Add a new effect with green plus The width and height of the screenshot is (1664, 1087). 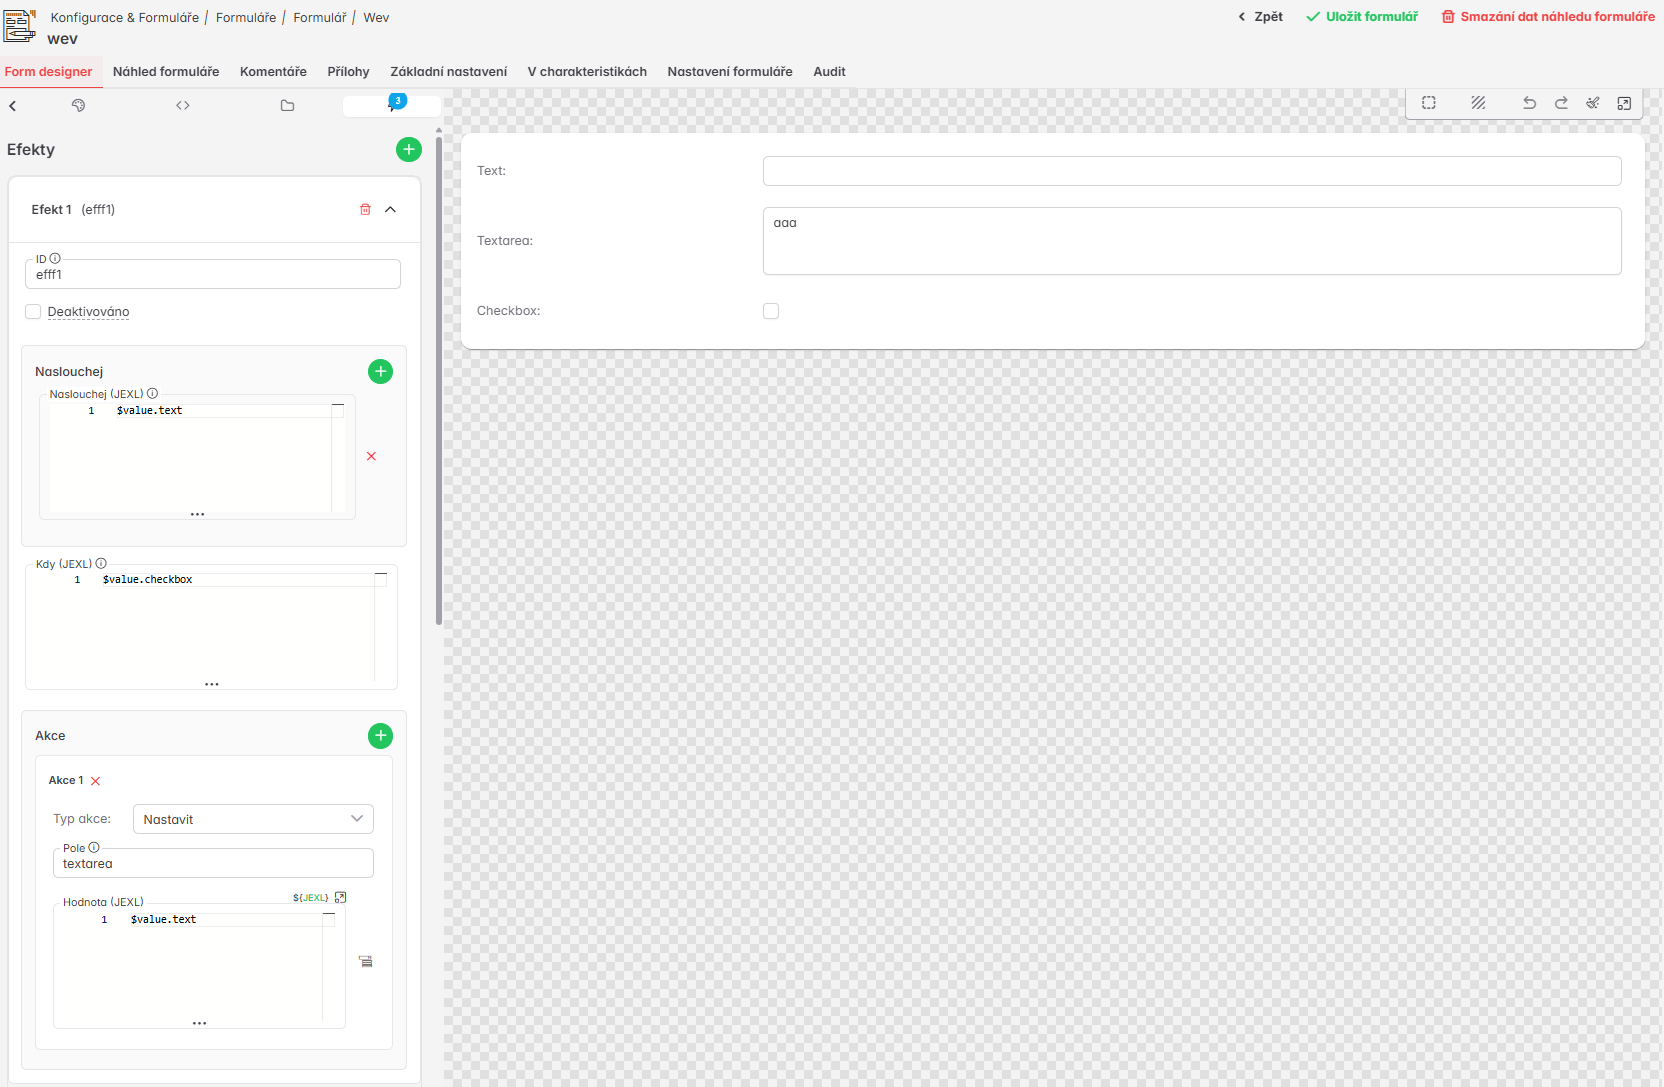(x=409, y=149)
